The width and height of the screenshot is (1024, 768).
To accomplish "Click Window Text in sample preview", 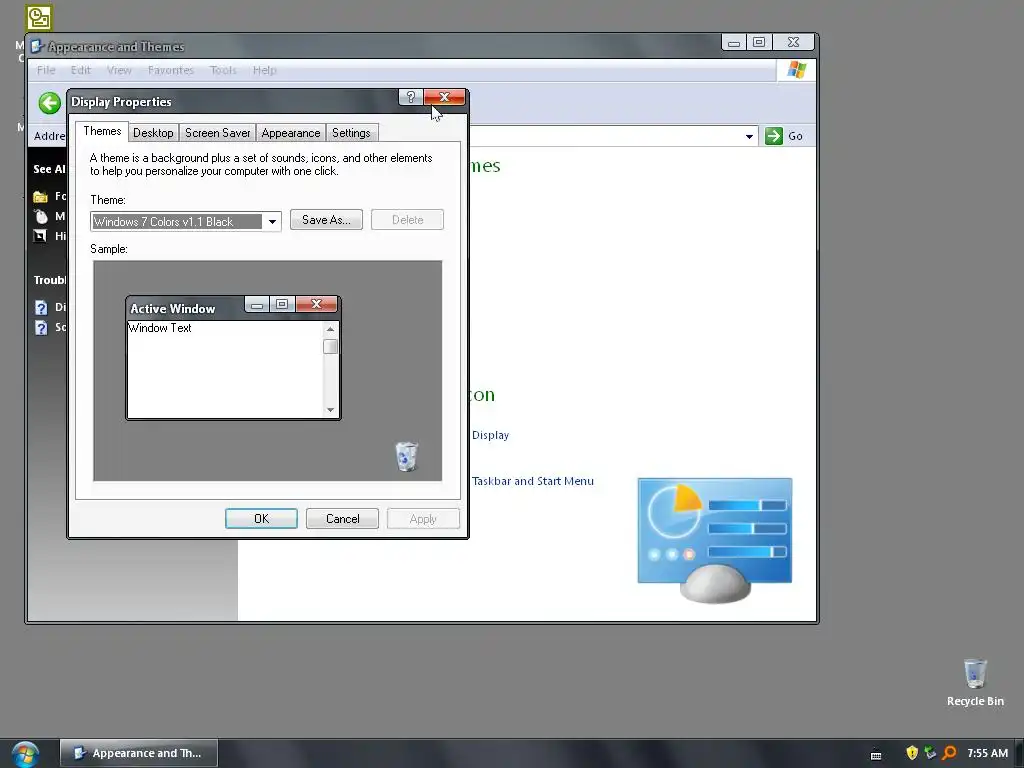I will tap(160, 328).
